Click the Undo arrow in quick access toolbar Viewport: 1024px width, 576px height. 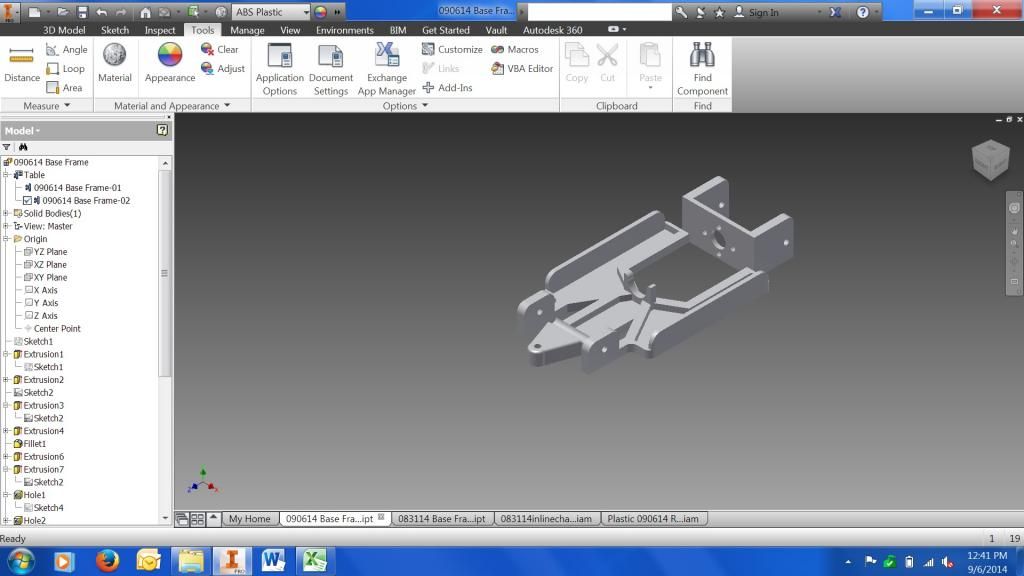click(102, 12)
